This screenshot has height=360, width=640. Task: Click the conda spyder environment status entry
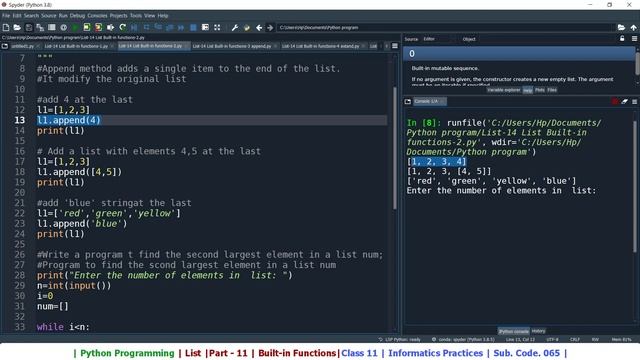point(463,339)
